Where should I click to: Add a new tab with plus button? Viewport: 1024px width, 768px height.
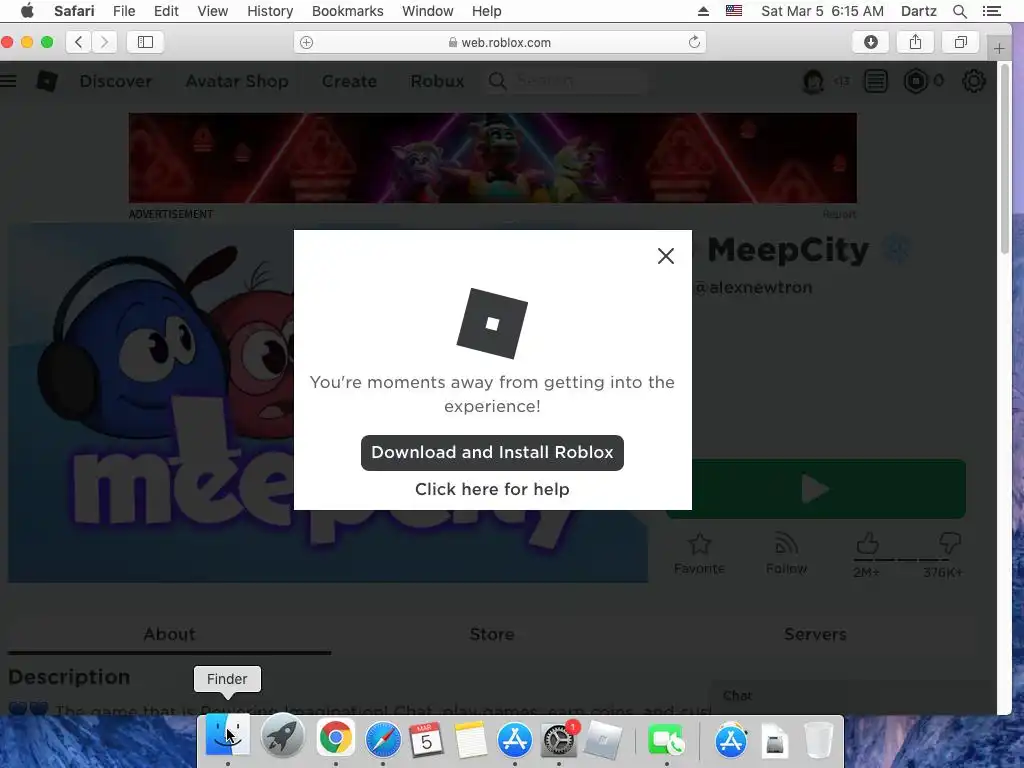coord(999,48)
